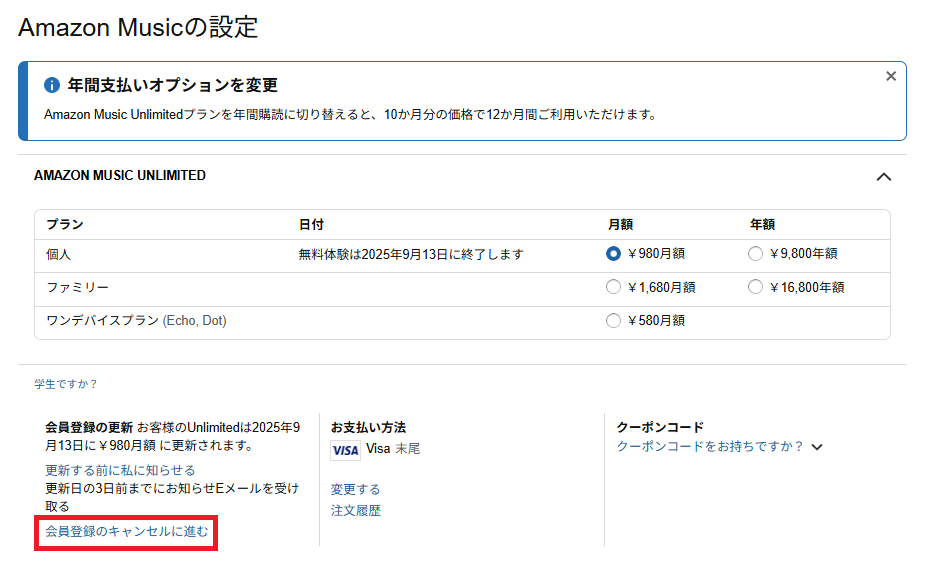This screenshot has width=934, height=571.
Task: Open the 学生ですか？ link
Action: pyautogui.click(x=66, y=384)
